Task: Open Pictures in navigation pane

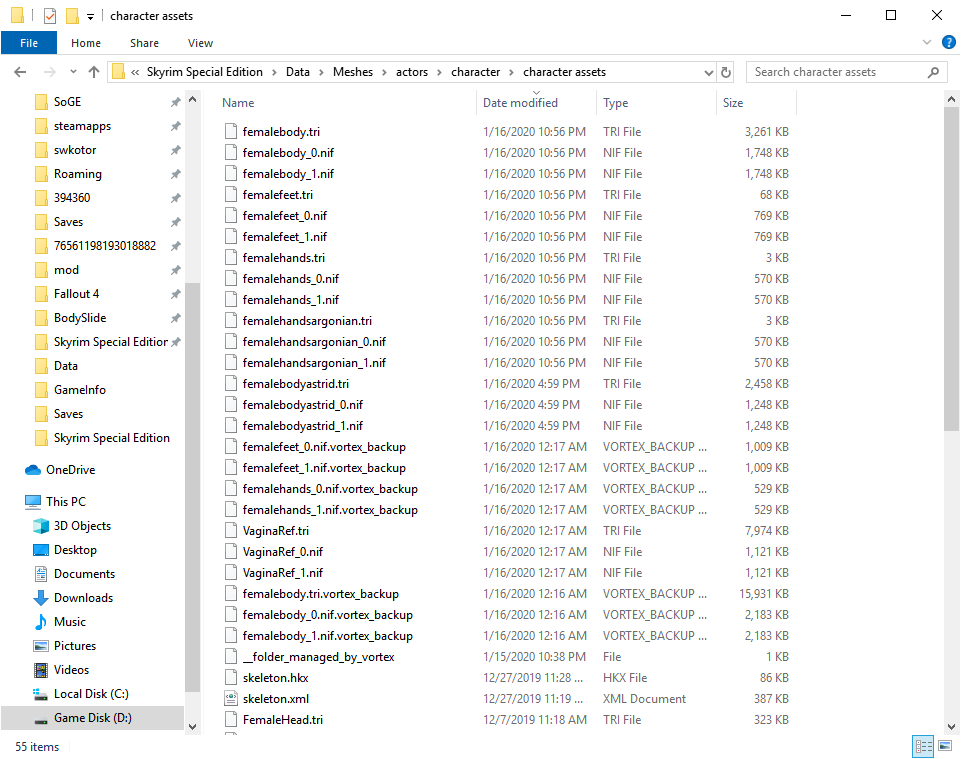Action: (75, 646)
